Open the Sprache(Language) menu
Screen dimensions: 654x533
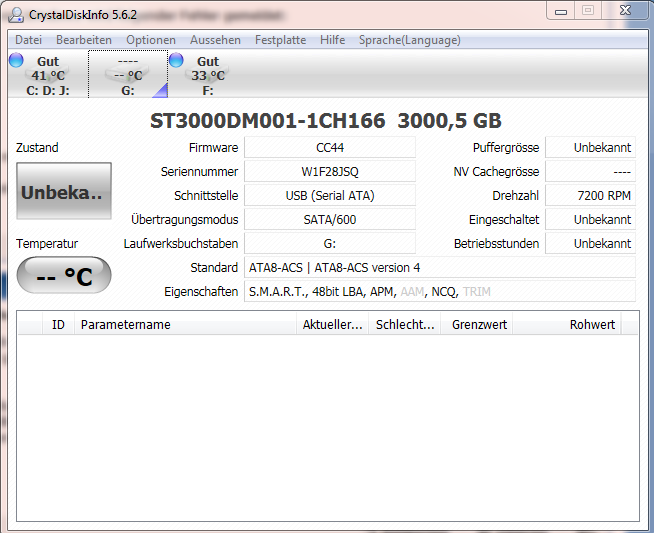[x=410, y=40]
